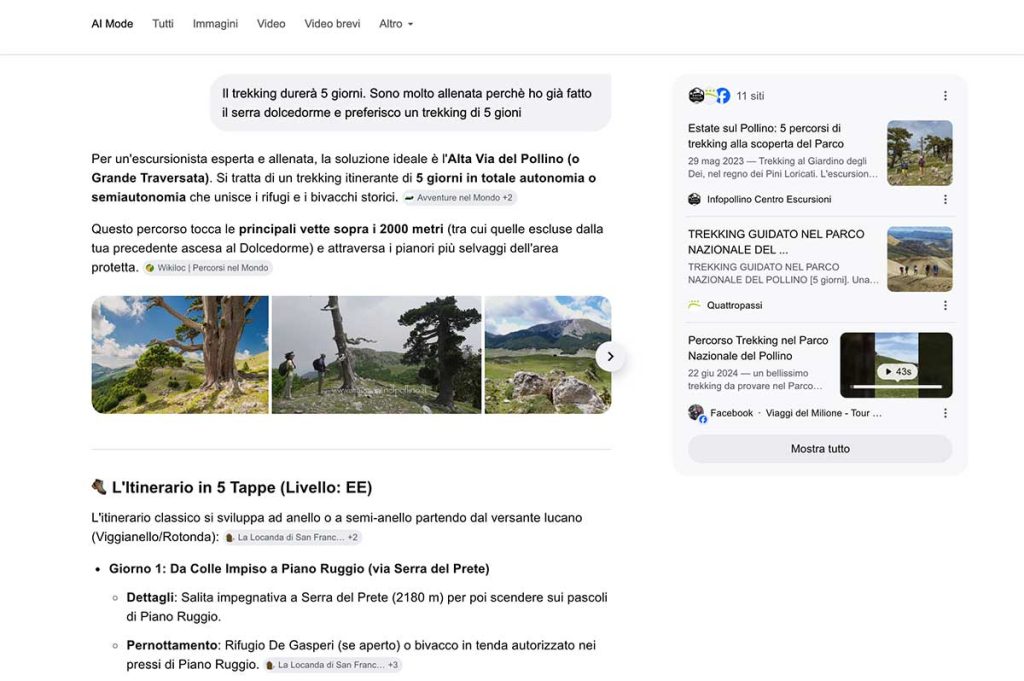
Task: Open the Trekking guidato thumbnail image
Action: 920,259
